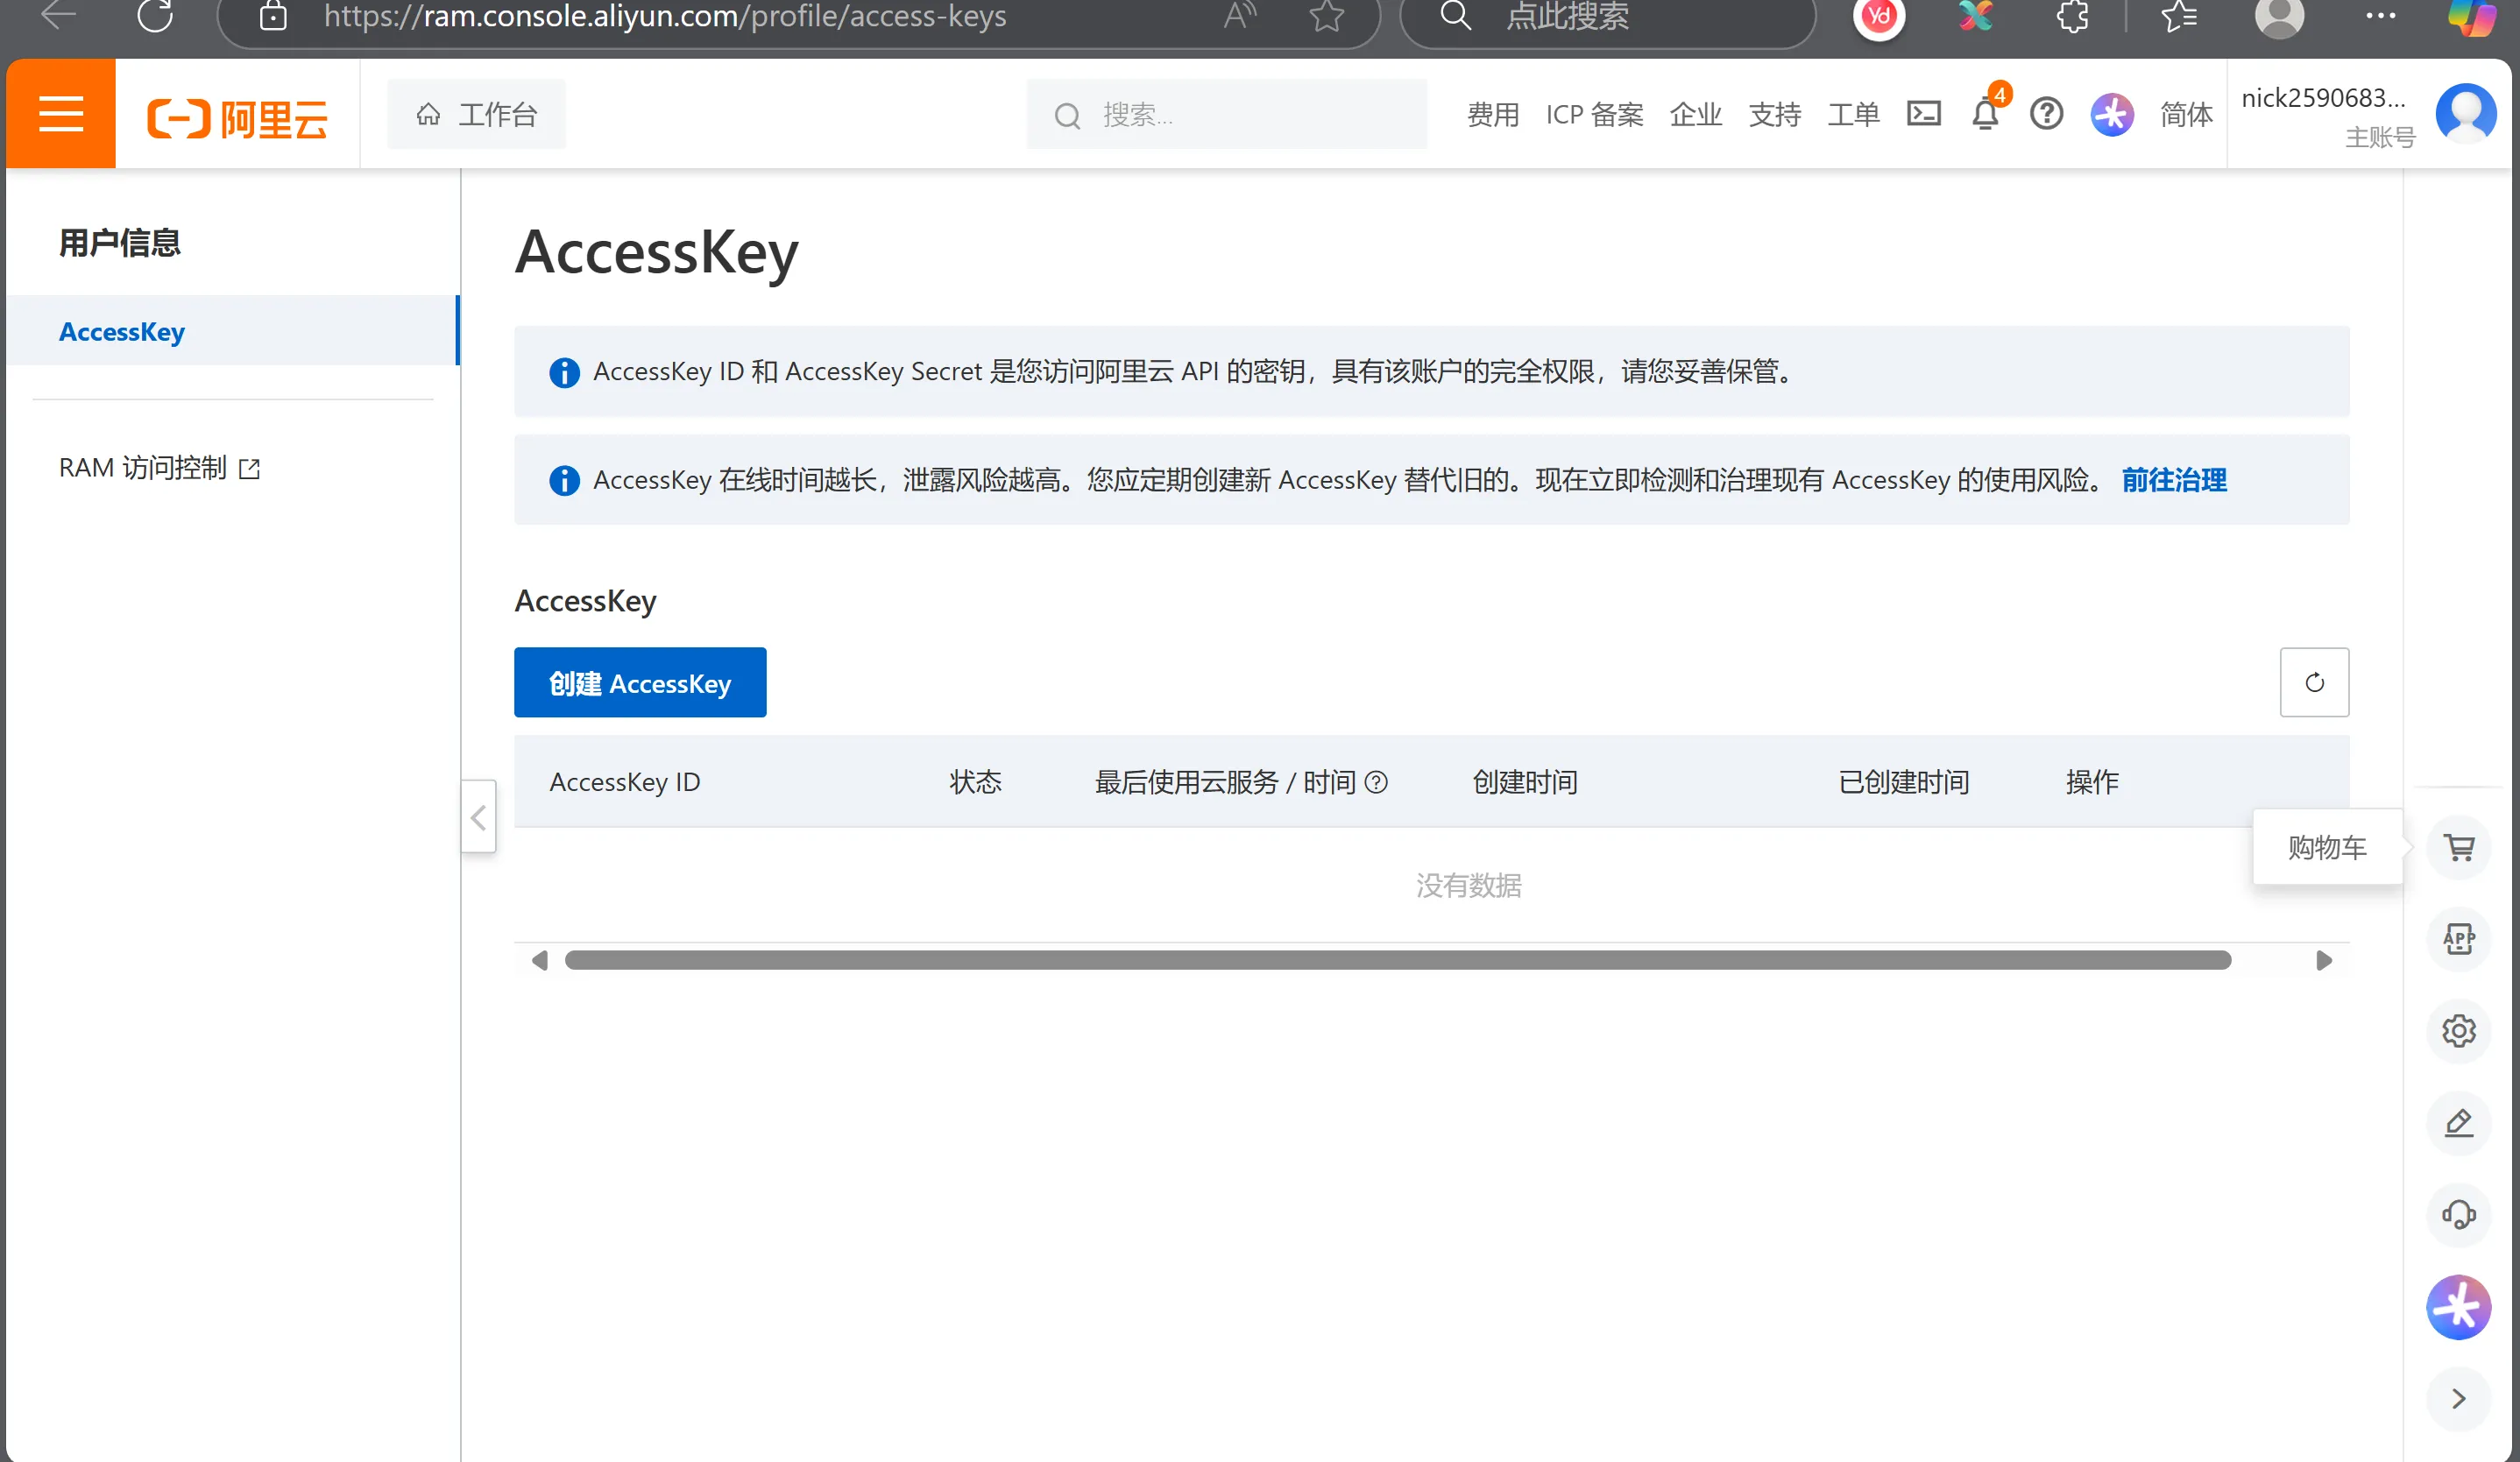Open the help question mark icon

[x=2046, y=114]
